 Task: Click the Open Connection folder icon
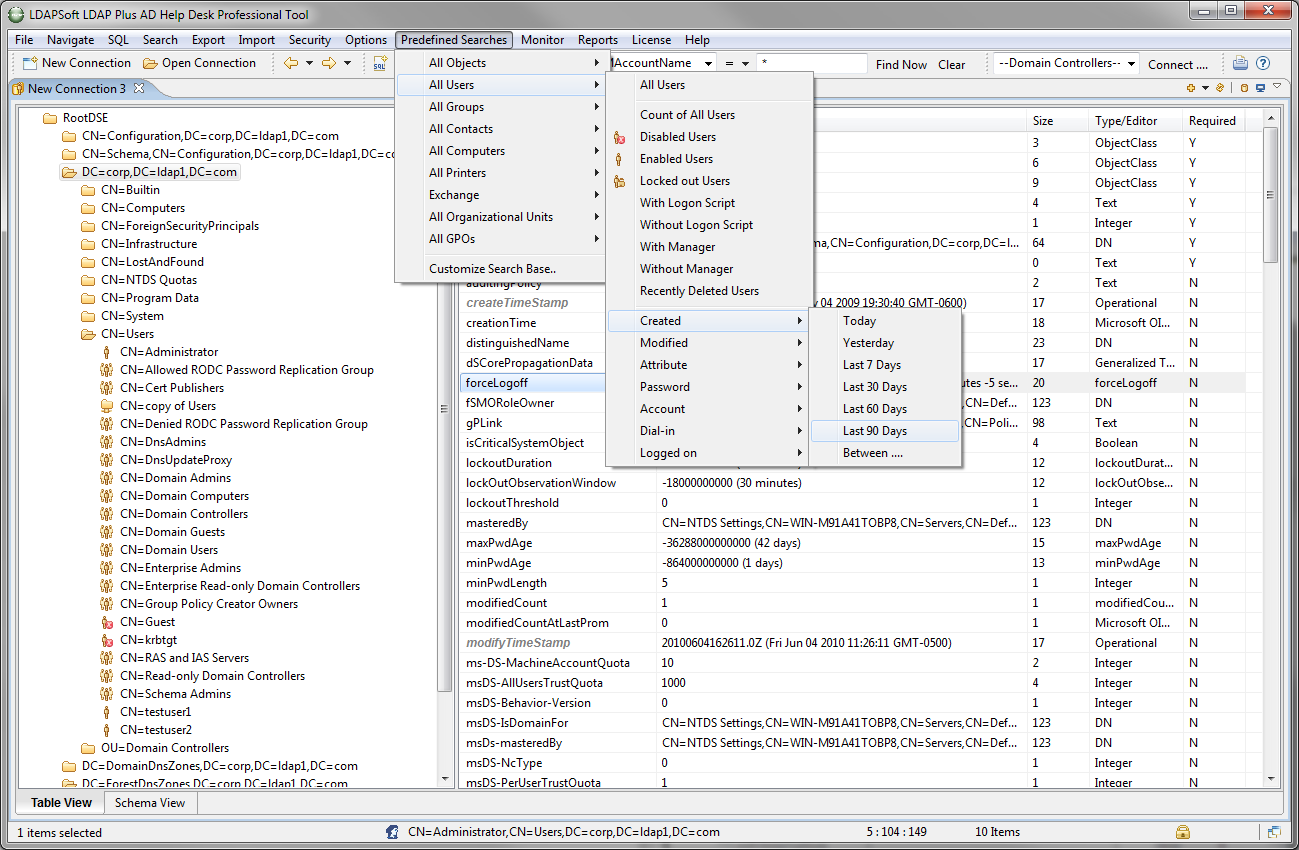click(x=150, y=63)
